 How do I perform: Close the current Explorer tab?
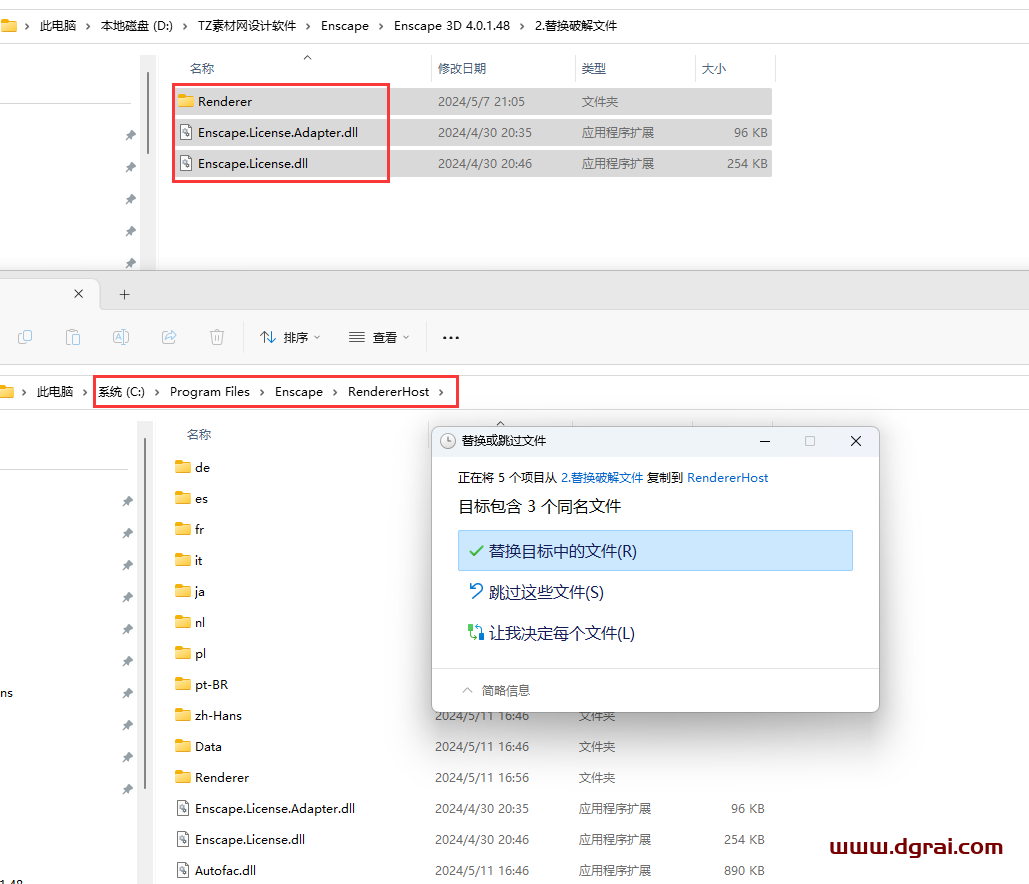(x=78, y=294)
